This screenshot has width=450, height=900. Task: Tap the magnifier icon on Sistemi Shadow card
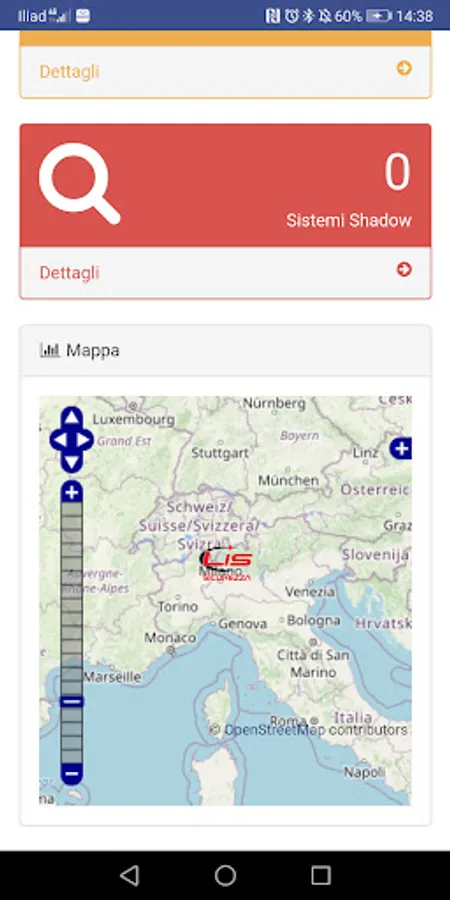point(79,183)
